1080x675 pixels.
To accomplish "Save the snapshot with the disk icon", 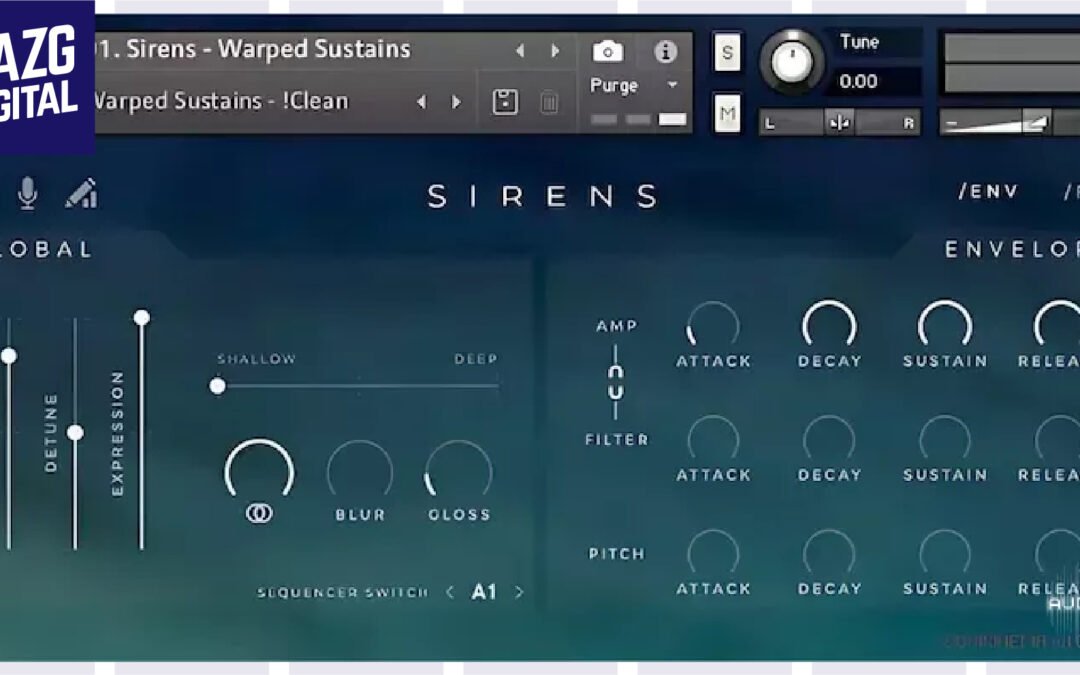I will 505,102.
